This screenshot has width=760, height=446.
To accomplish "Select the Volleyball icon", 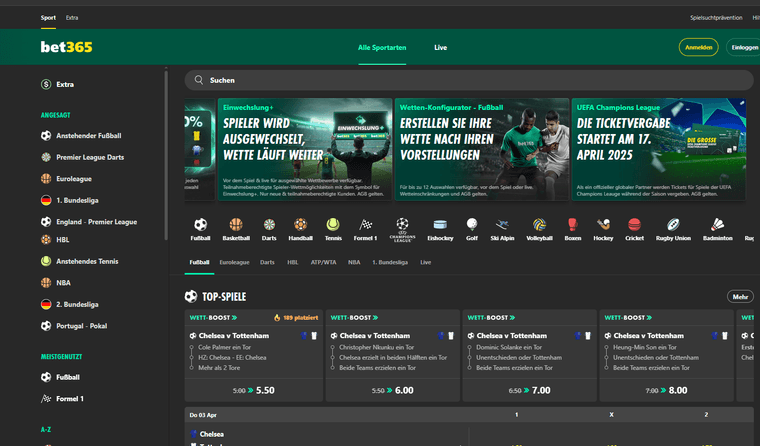I will click(539, 225).
